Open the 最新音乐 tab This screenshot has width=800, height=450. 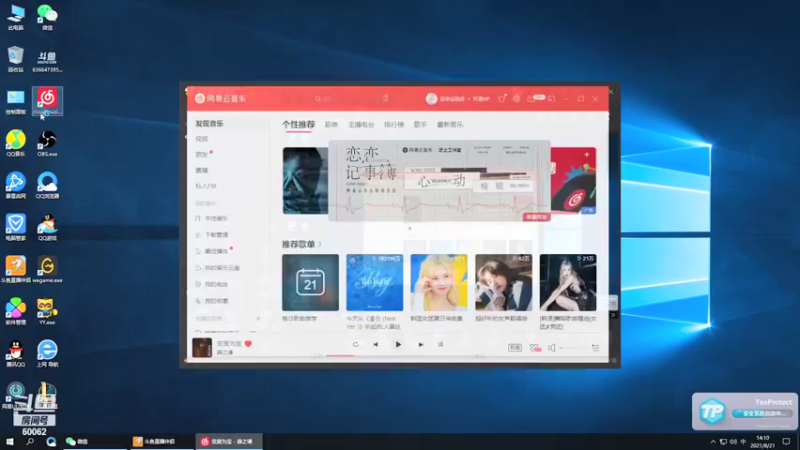click(x=450, y=124)
